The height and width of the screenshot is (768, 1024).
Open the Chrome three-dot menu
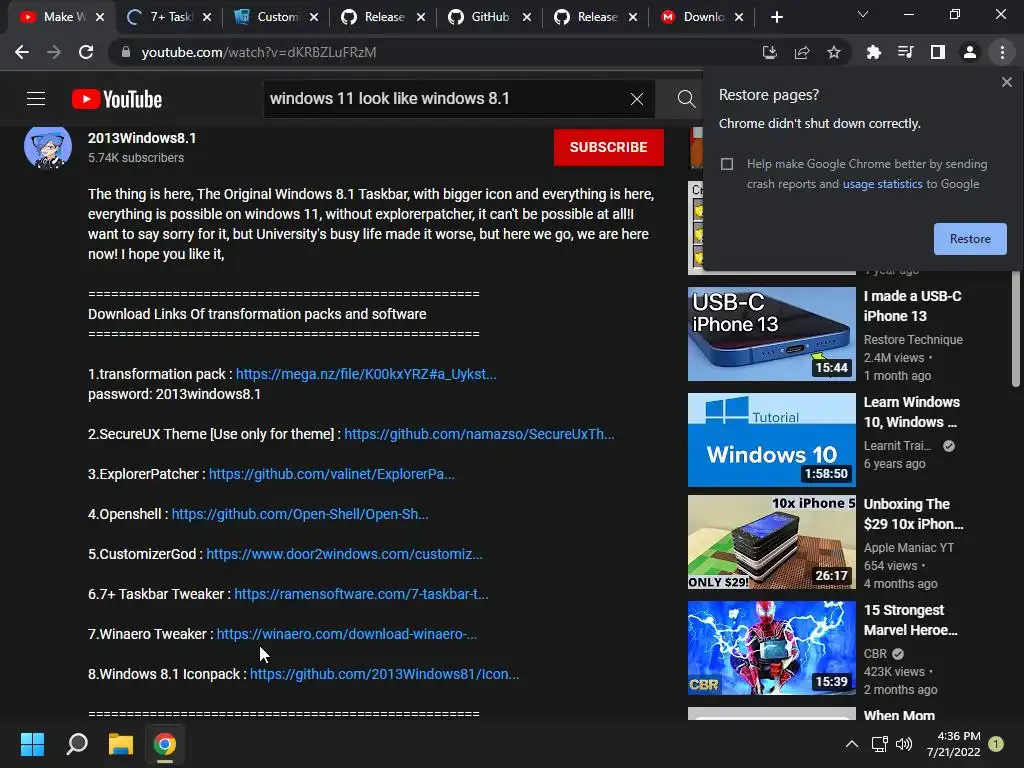pyautogui.click(x=1002, y=52)
